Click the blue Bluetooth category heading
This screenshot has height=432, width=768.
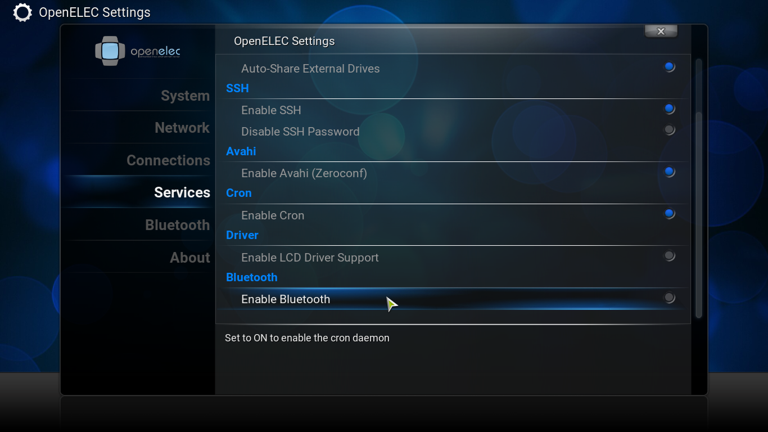point(251,277)
